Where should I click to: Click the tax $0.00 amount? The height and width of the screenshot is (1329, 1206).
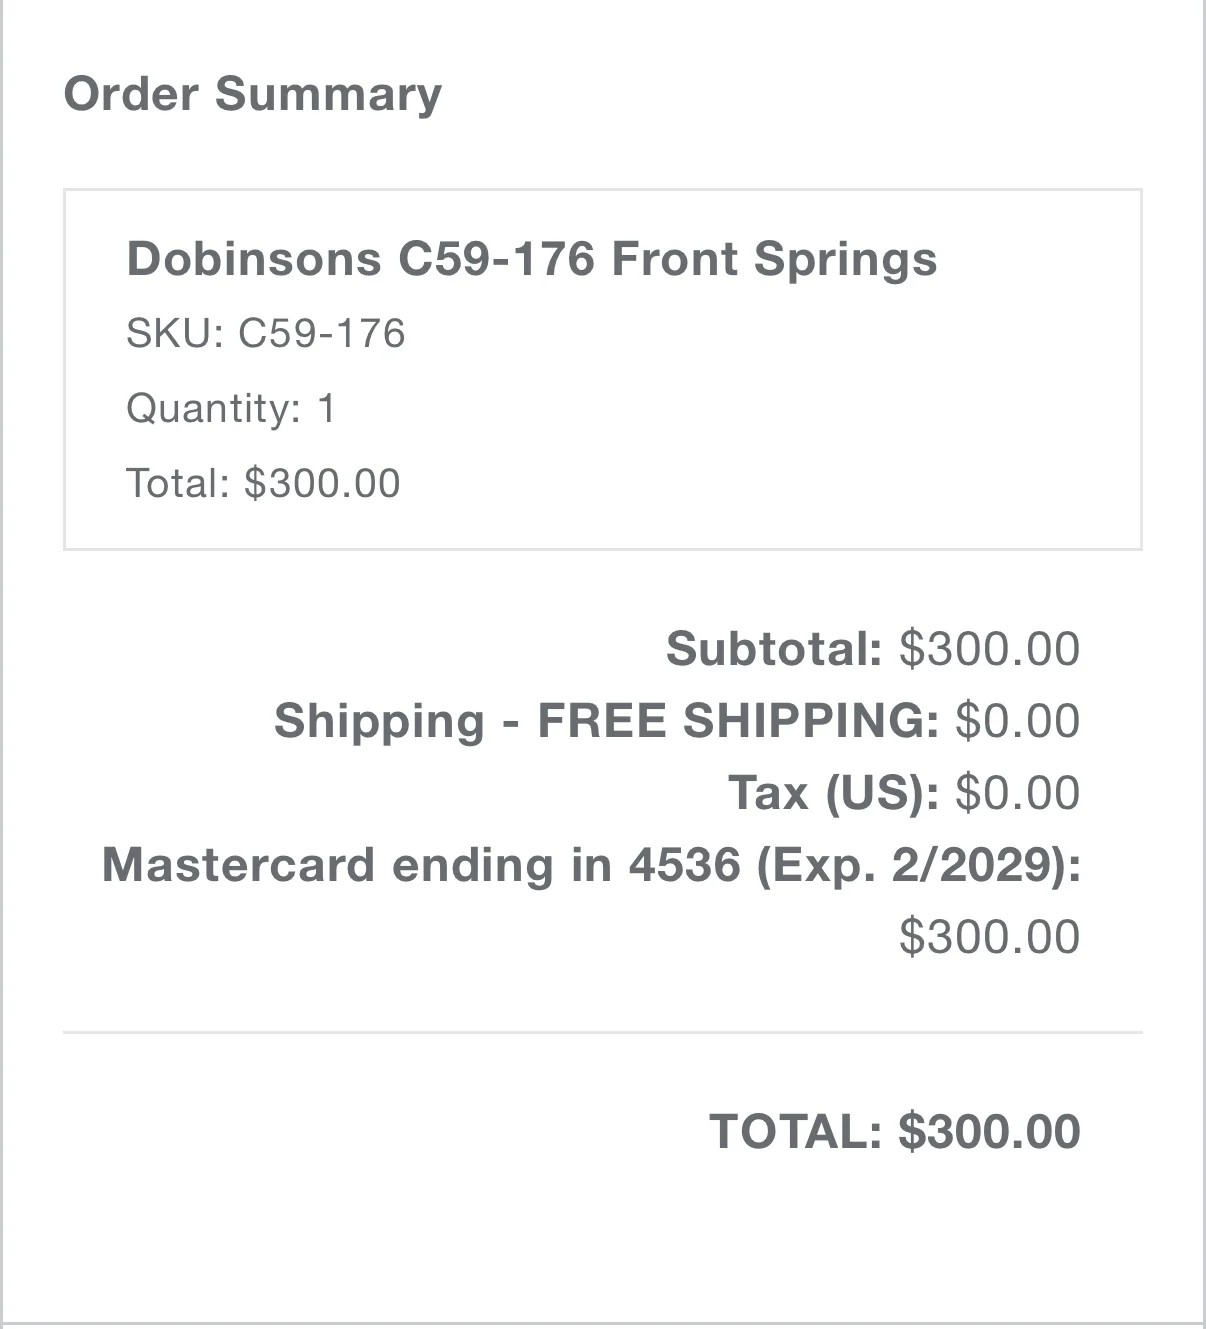click(x=1018, y=793)
